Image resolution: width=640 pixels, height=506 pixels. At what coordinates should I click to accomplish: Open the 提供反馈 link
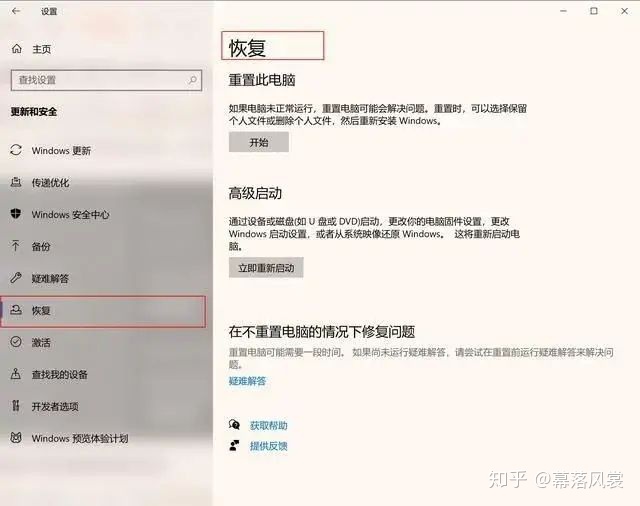269,446
